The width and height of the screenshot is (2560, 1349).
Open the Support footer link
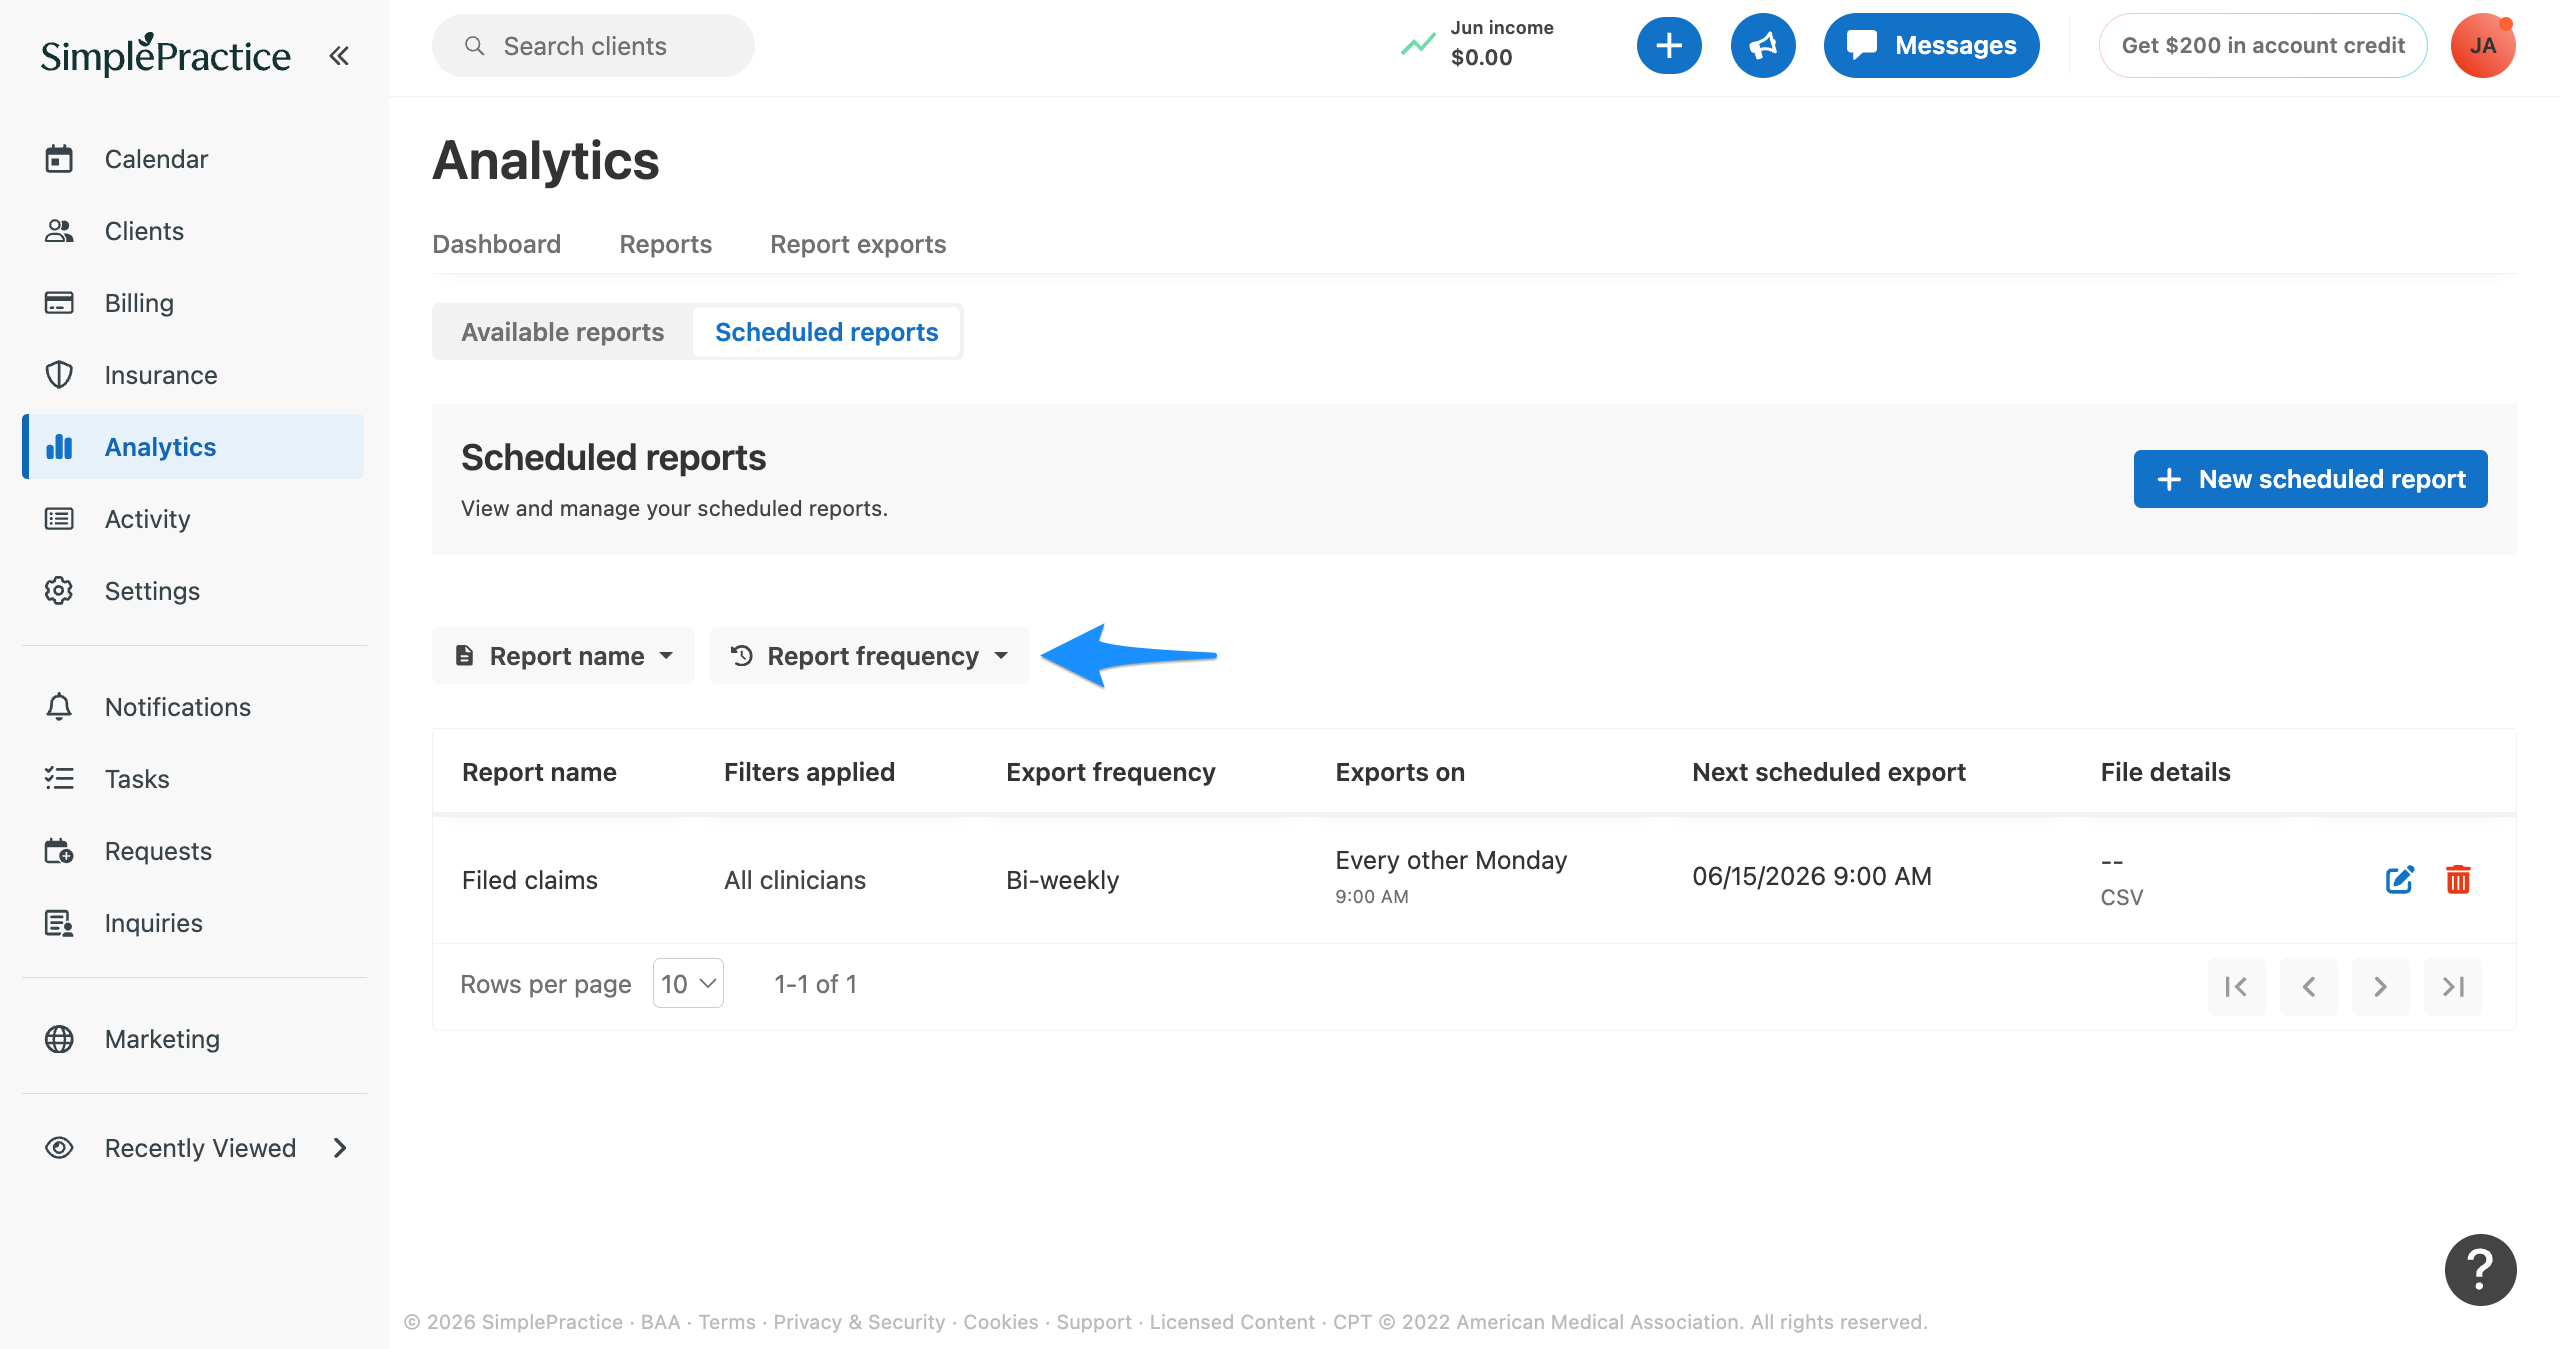[x=1094, y=1322]
